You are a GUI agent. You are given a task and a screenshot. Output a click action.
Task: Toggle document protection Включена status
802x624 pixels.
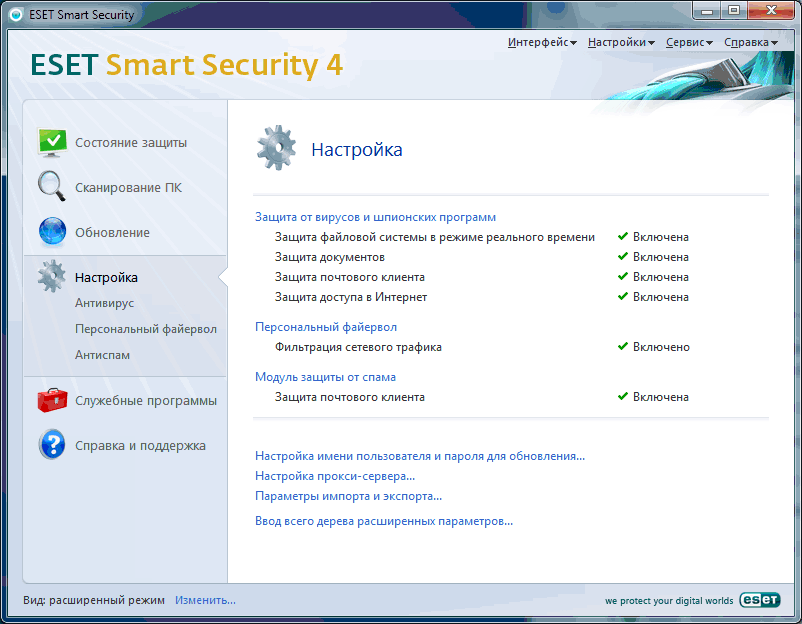(x=660, y=257)
